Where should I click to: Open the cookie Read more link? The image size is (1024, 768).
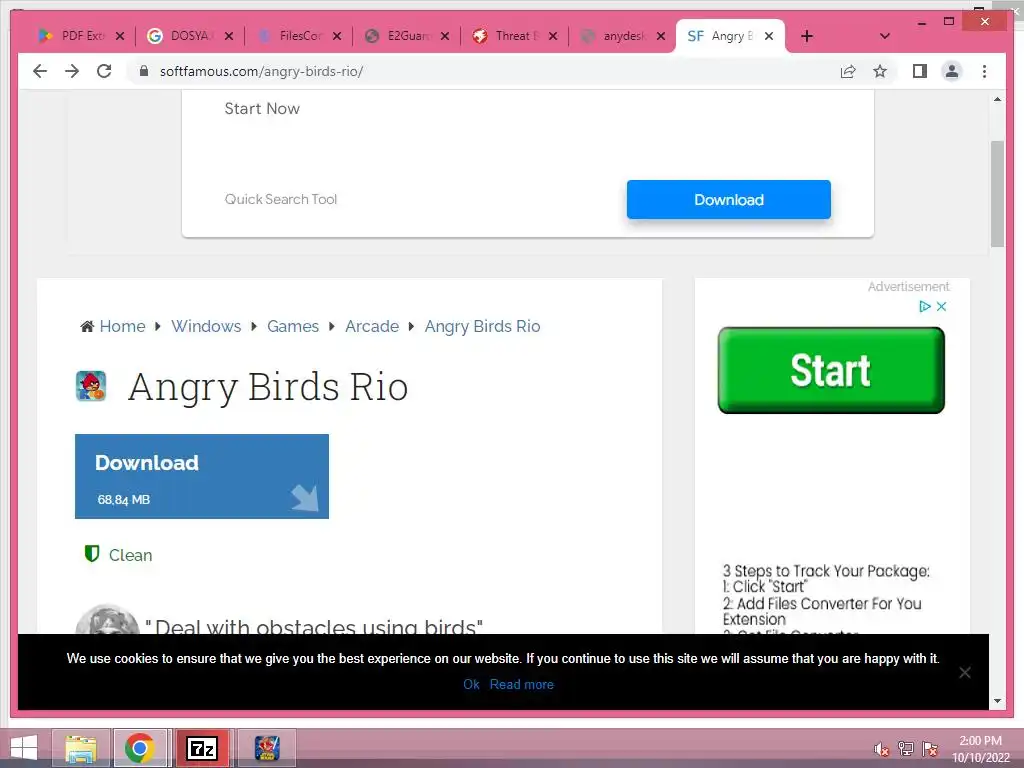coord(522,684)
